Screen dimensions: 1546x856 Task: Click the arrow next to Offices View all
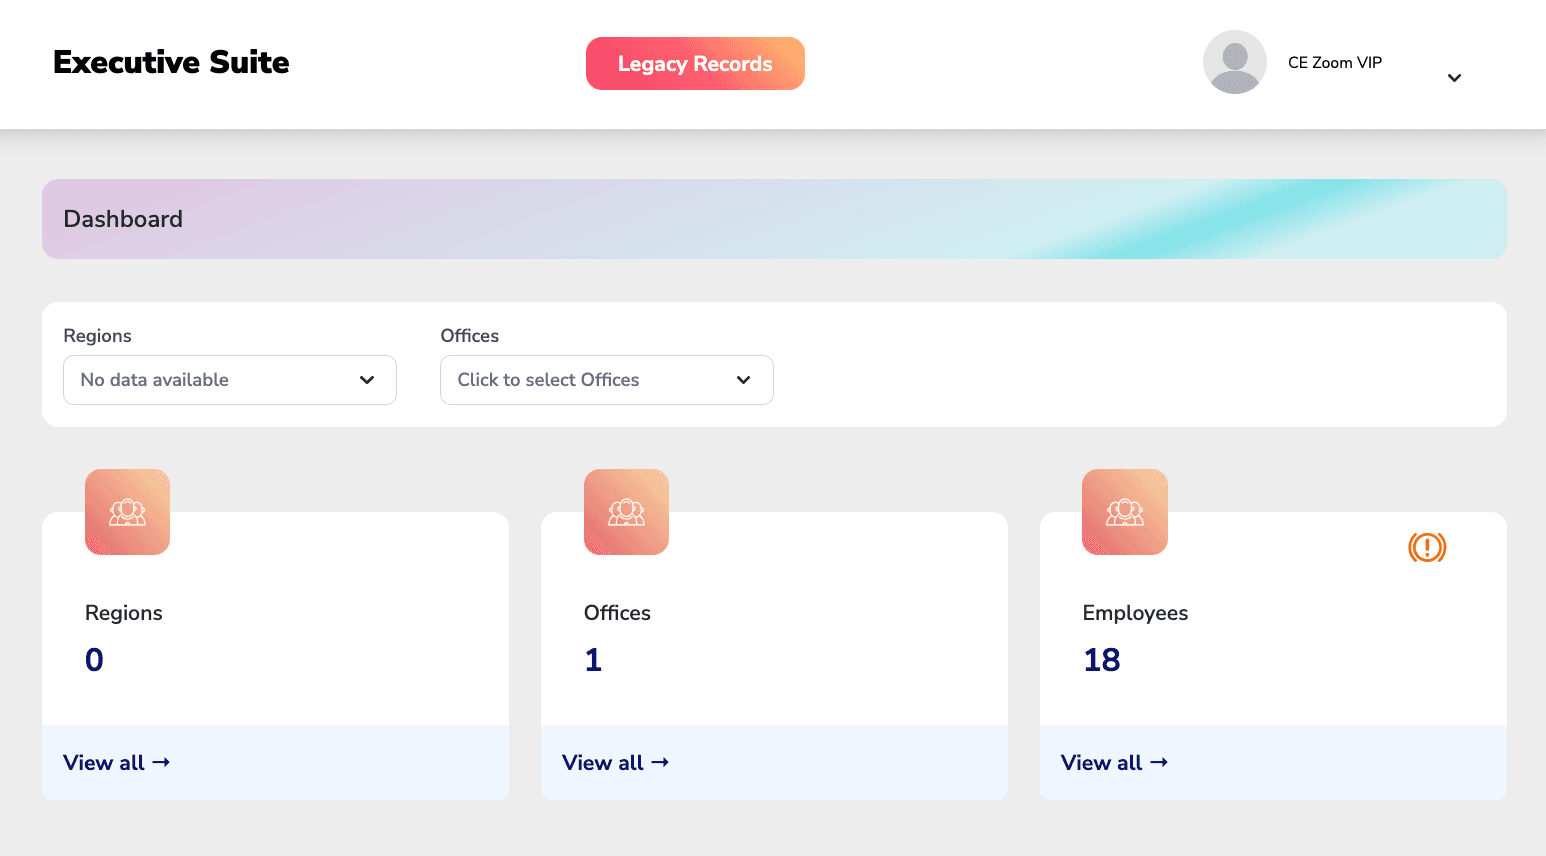point(660,762)
